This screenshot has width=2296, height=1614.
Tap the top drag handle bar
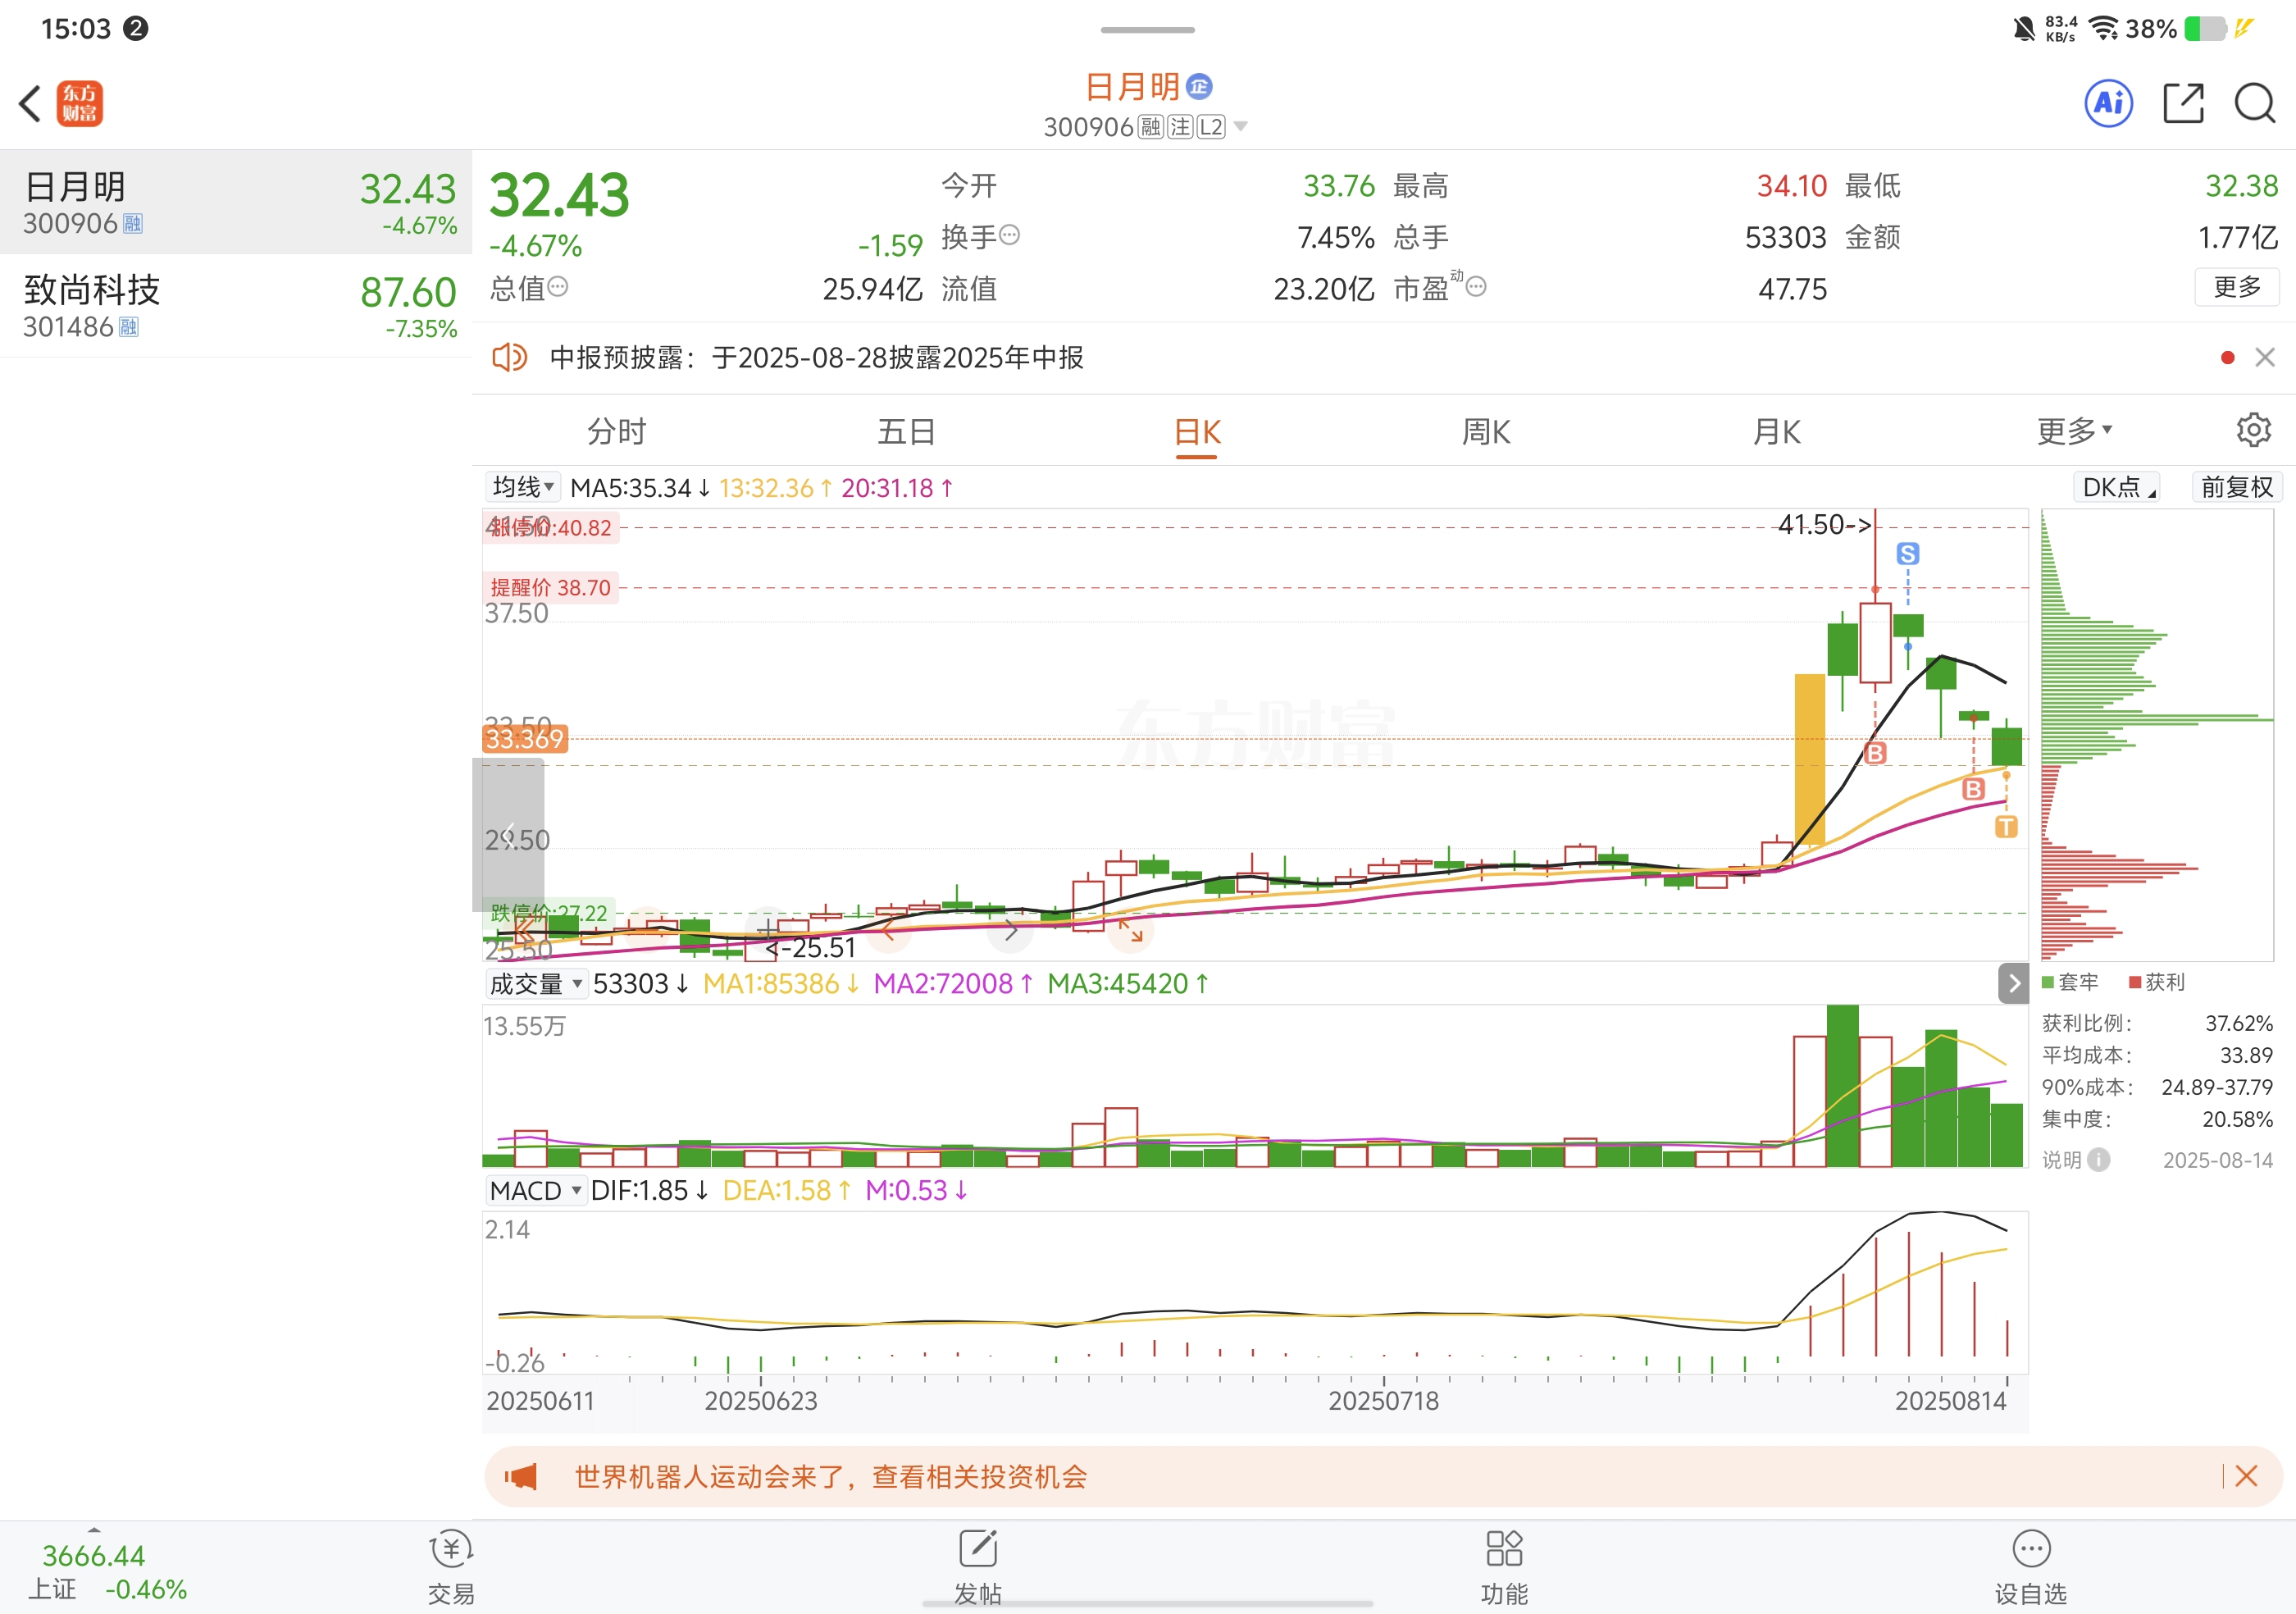pos(1148,30)
